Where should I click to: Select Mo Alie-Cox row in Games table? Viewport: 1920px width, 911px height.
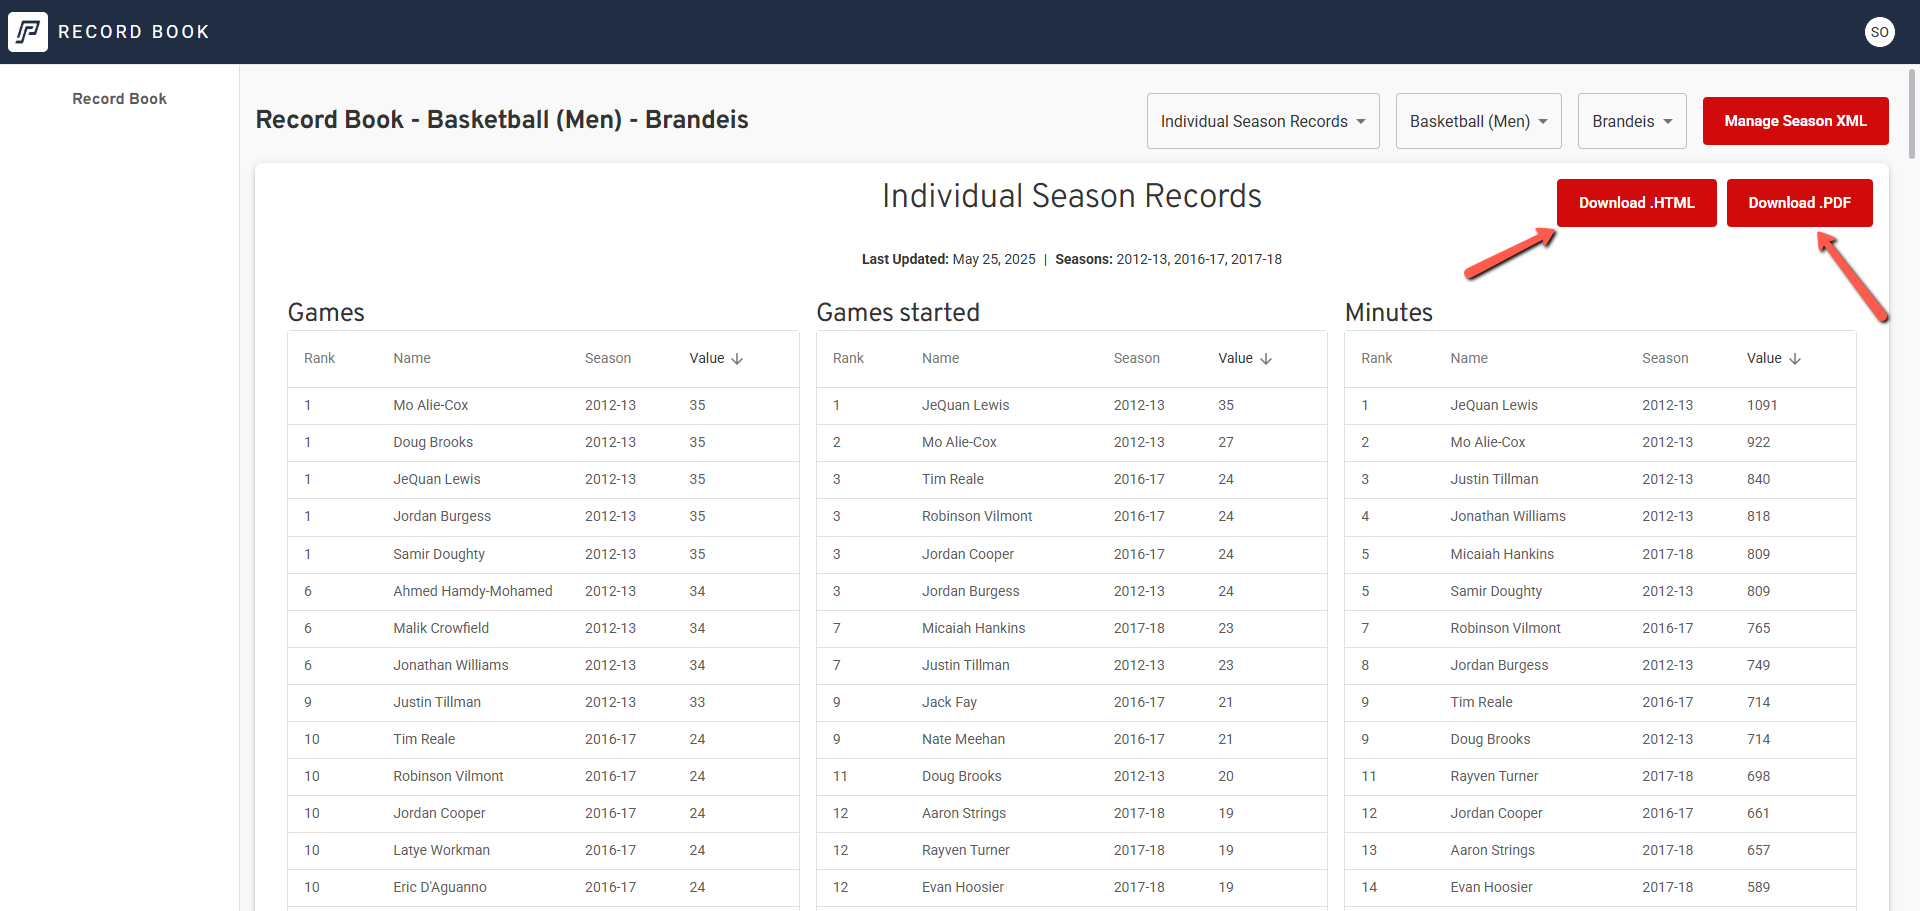pyautogui.click(x=543, y=405)
